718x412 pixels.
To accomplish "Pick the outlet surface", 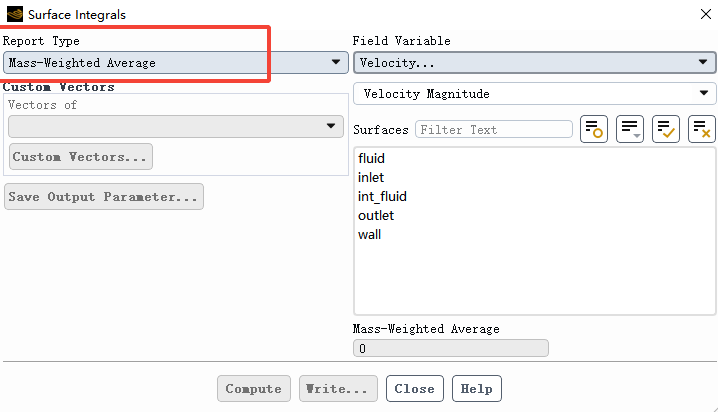I will click(376, 216).
